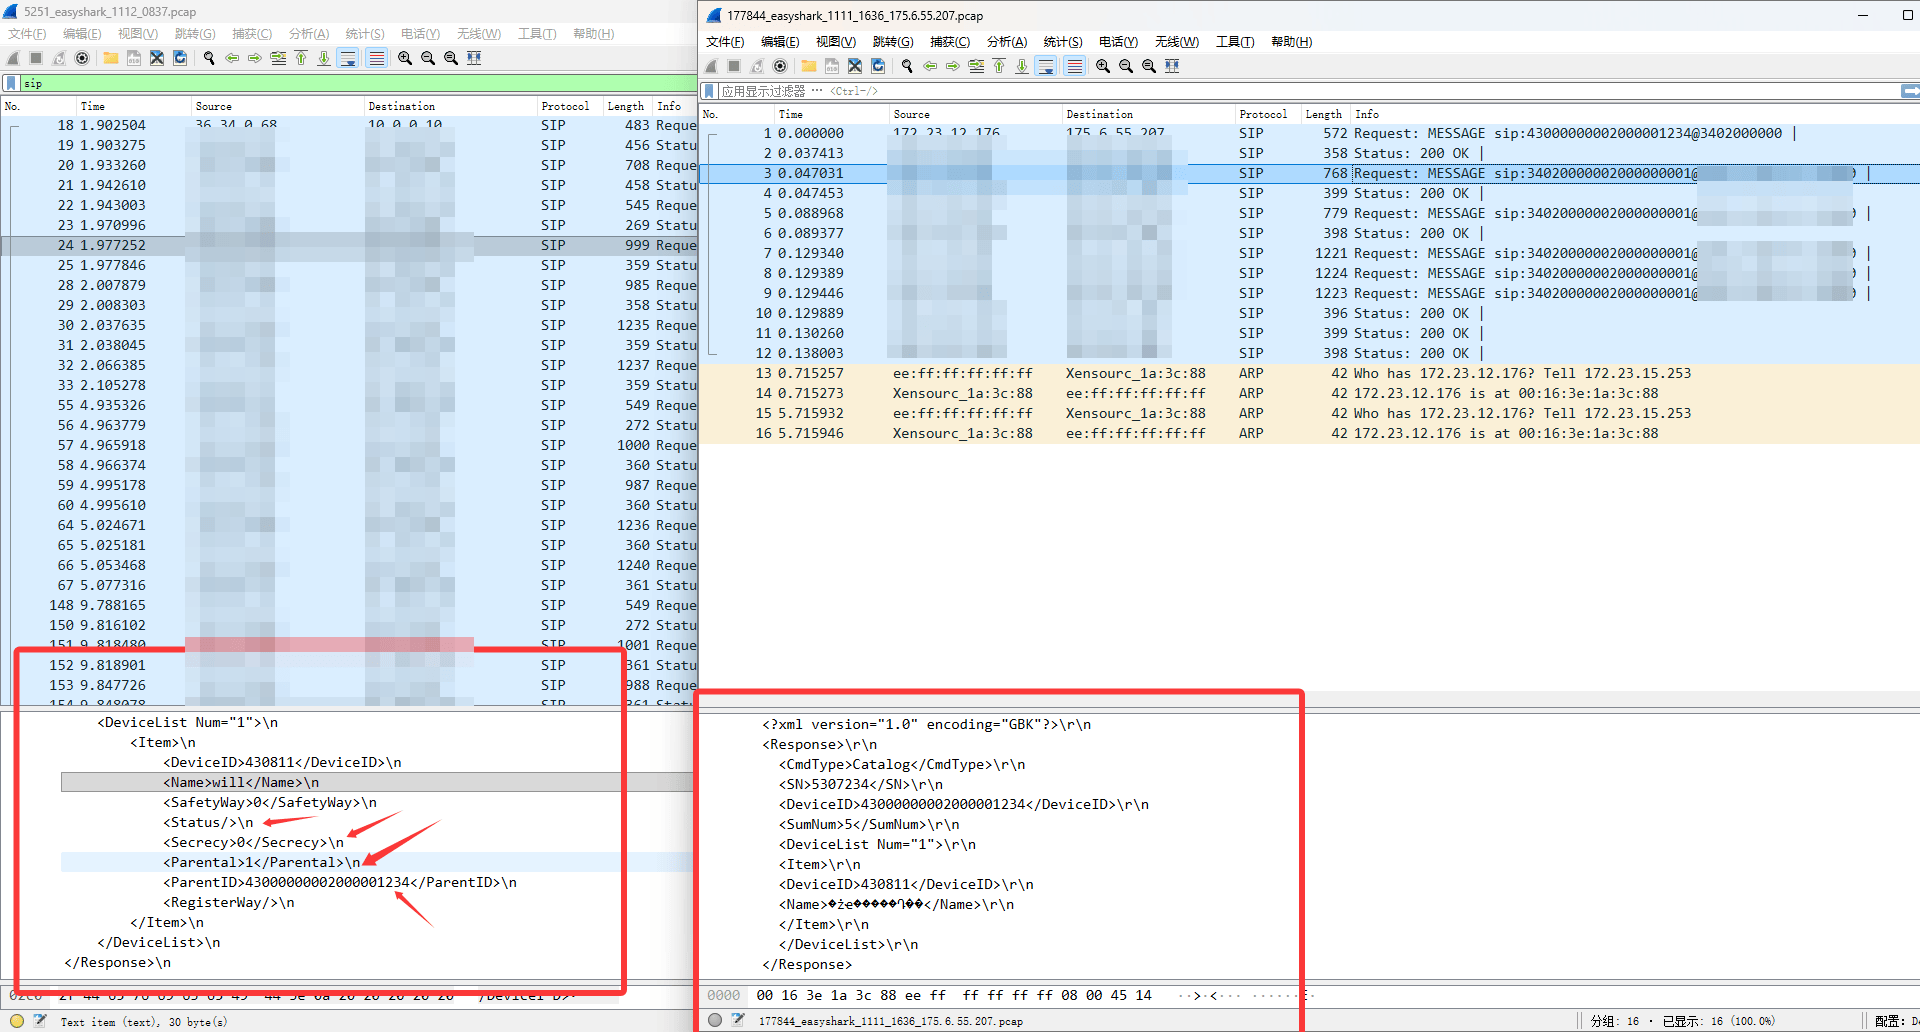Click Open capture file folder icon, left window

[111, 58]
